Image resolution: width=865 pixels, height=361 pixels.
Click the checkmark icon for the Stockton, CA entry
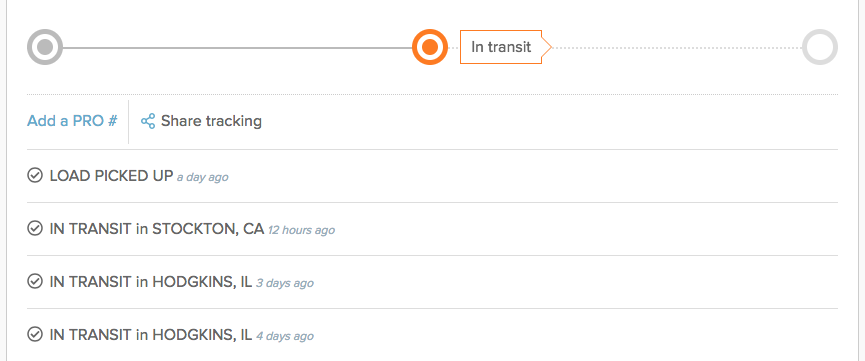coord(35,229)
